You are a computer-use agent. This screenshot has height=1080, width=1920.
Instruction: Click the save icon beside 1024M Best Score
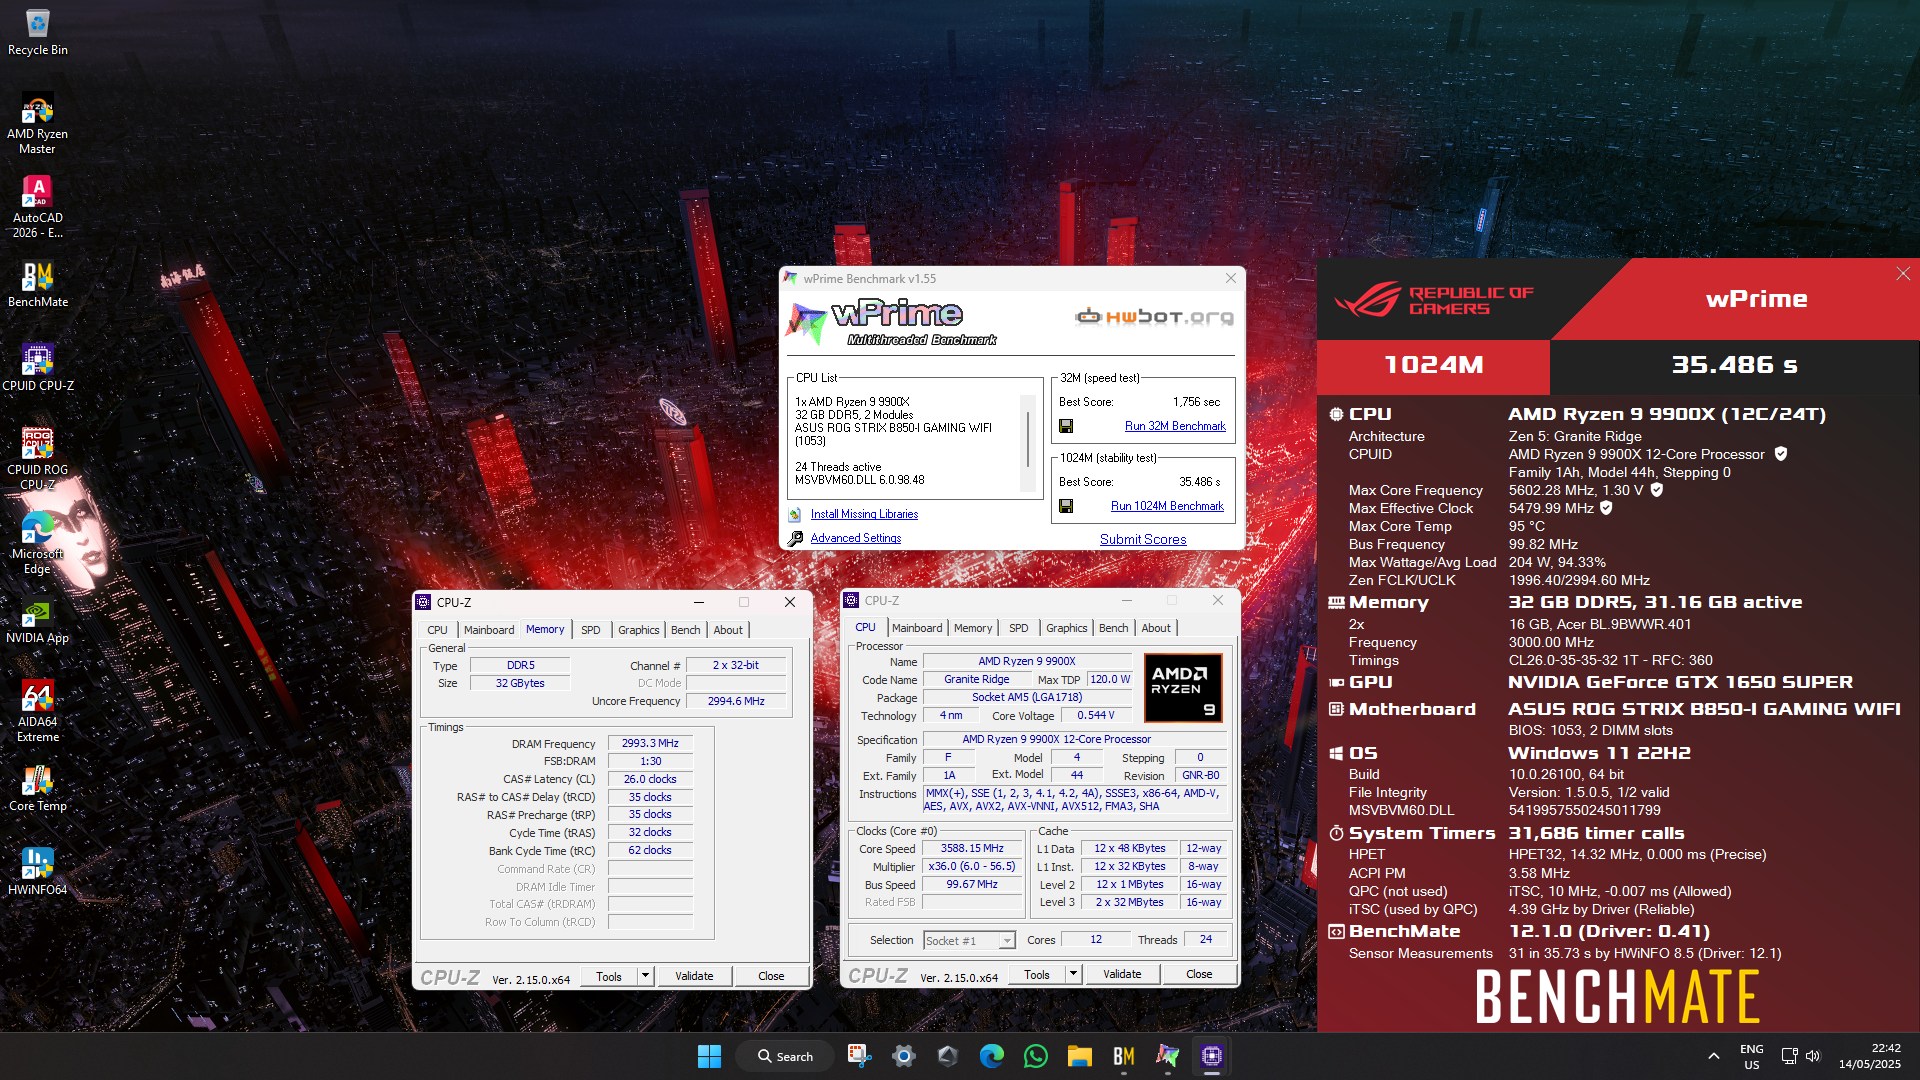click(1066, 506)
